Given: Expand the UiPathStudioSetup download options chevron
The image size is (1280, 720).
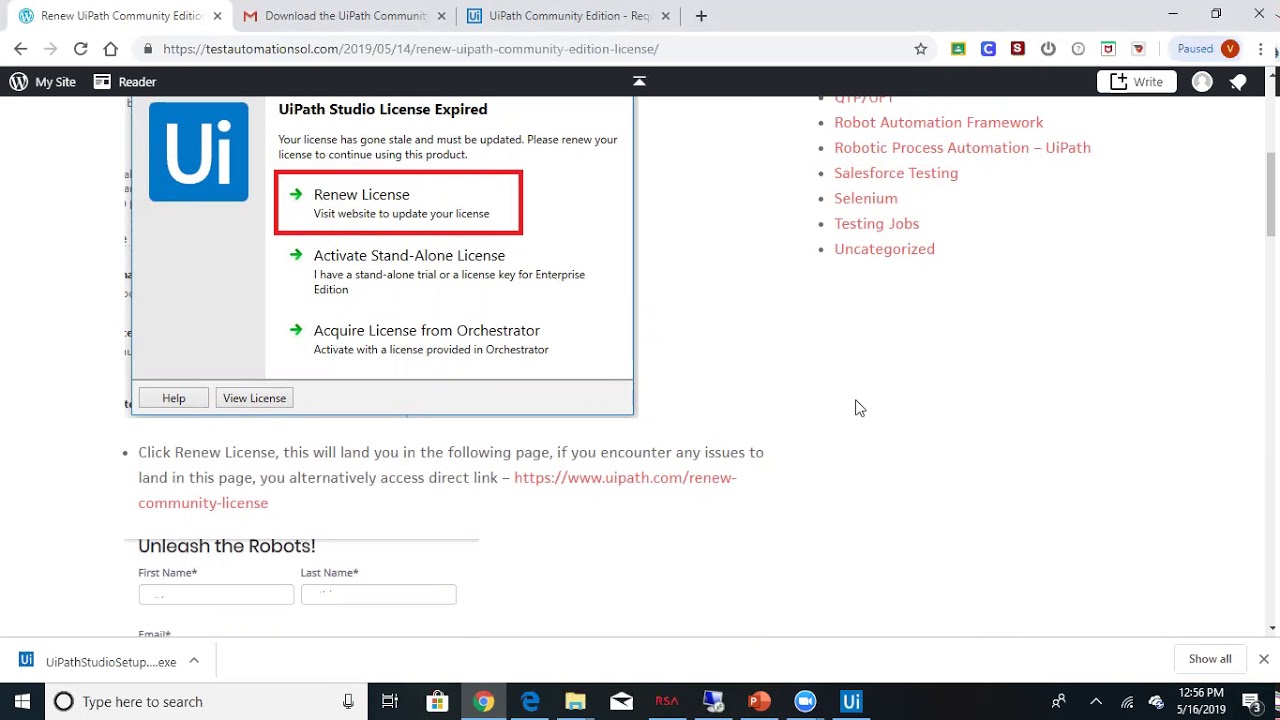Looking at the screenshot, I should coord(194,660).
